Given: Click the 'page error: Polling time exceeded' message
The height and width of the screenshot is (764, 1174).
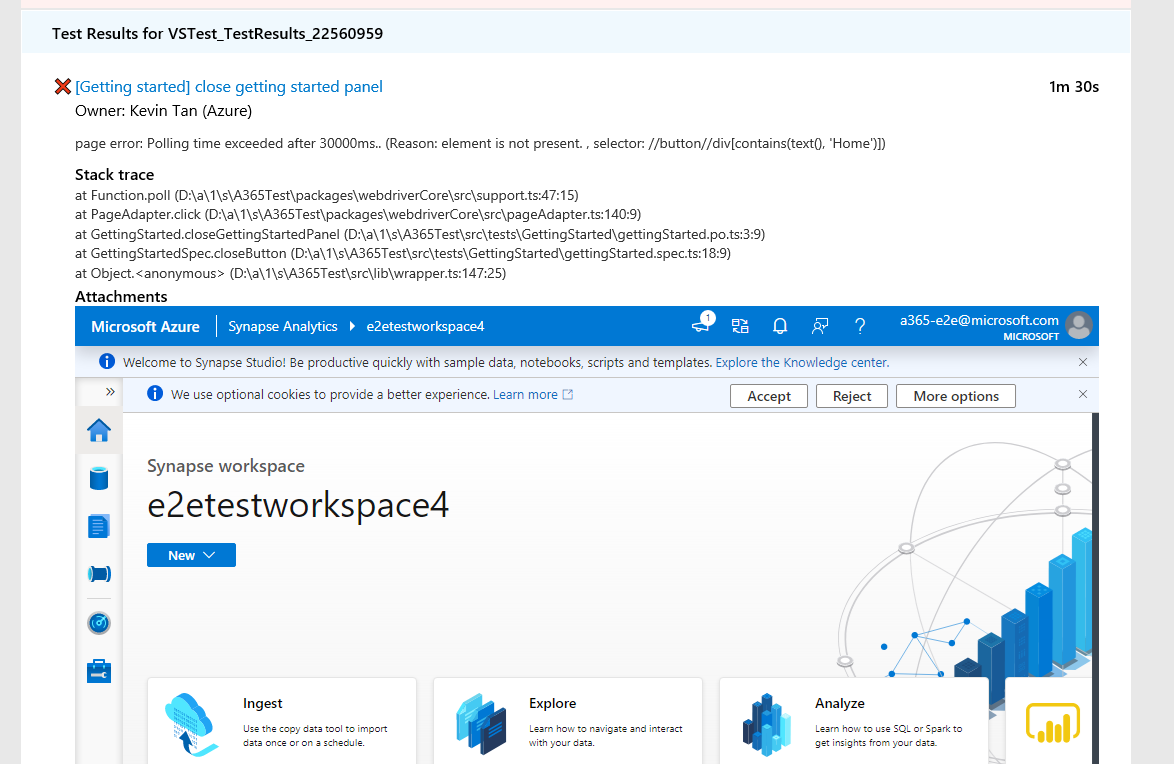Looking at the screenshot, I should tap(480, 144).
